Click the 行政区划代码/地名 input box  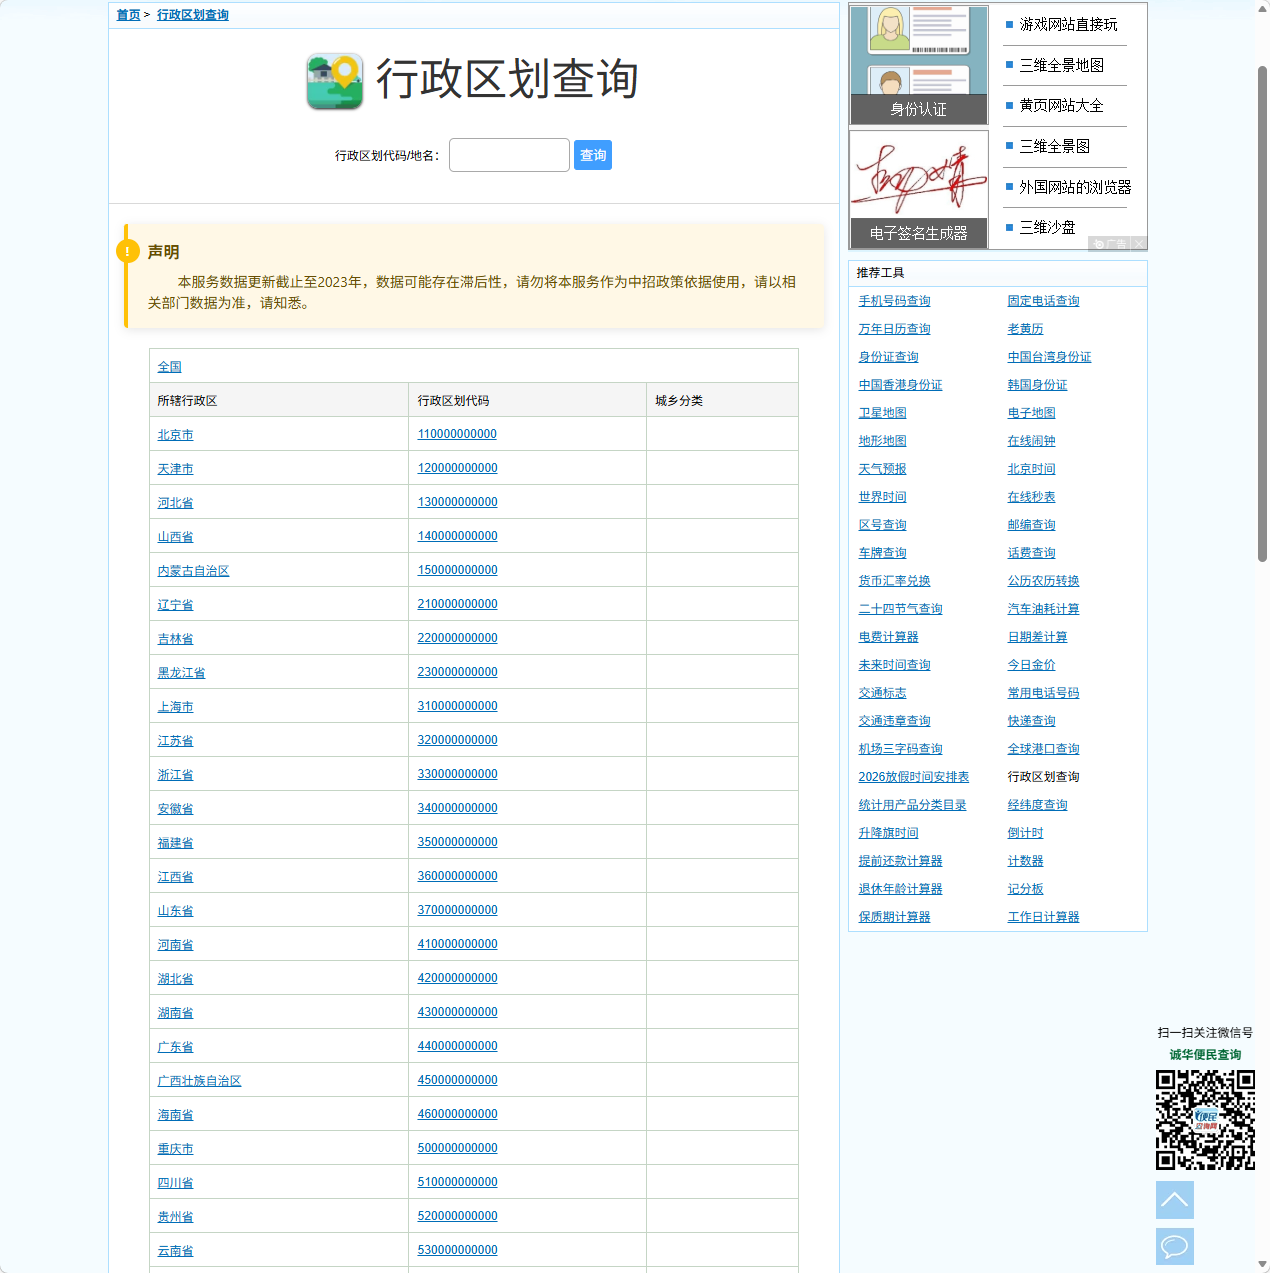click(x=509, y=154)
